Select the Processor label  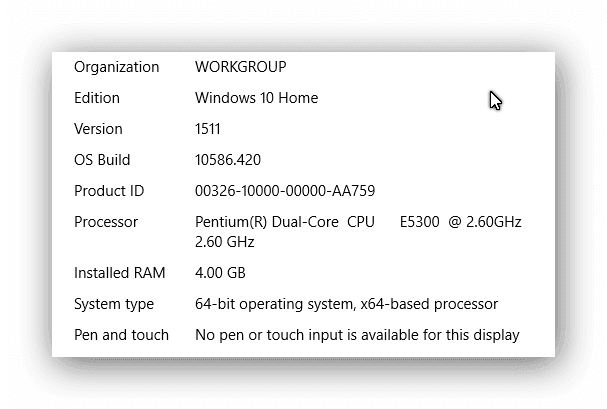(106, 222)
